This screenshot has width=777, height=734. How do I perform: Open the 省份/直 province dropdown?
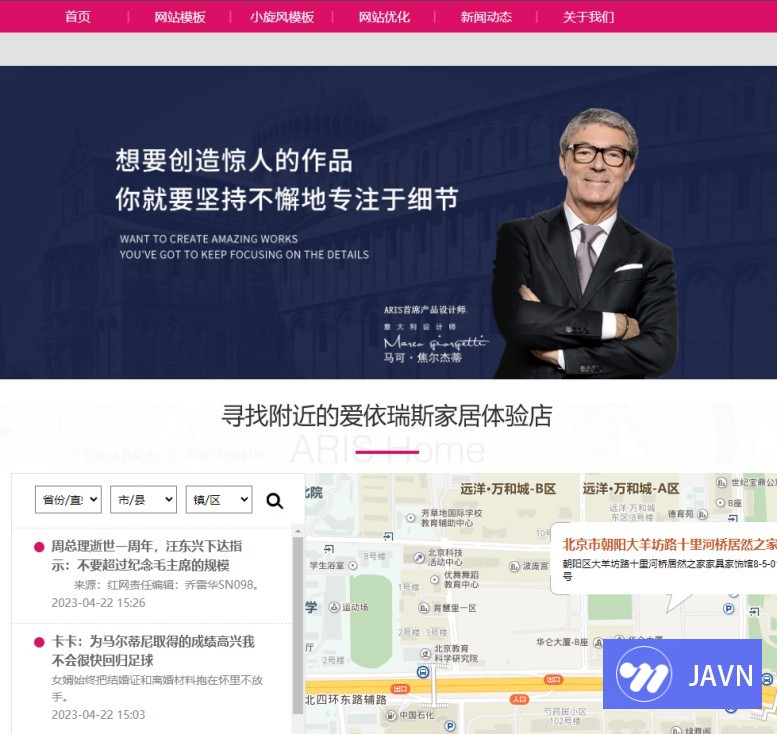pyautogui.click(x=68, y=500)
